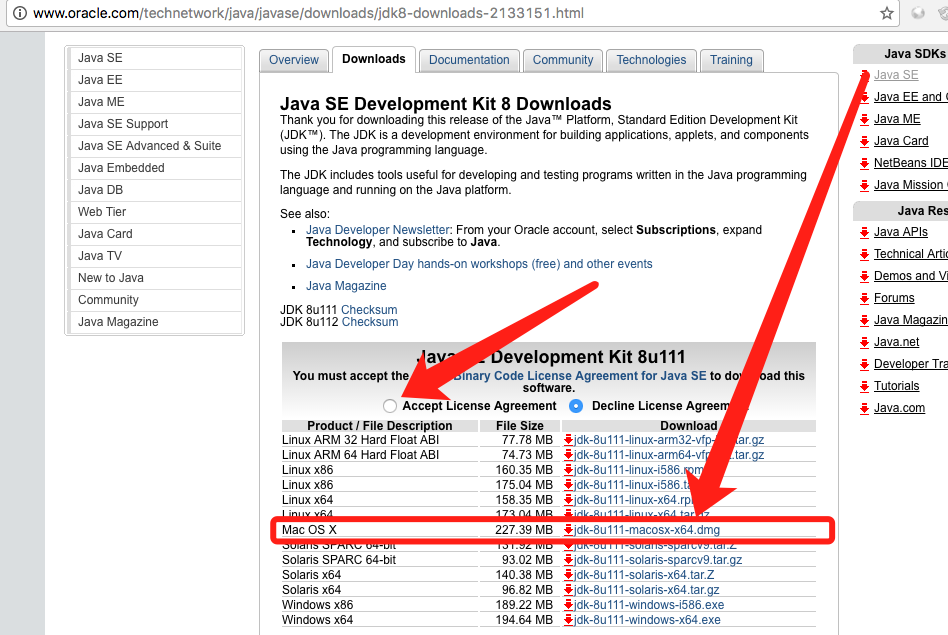
Task: Open Java Card in left sidebar
Action: 155,234
